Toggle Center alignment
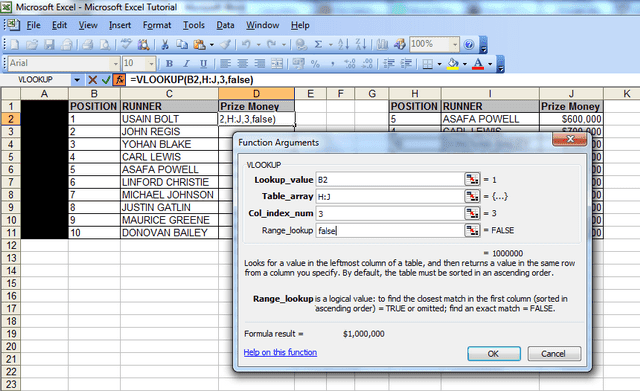Image resolution: width=640 pixels, height=391 pixels. 242,64
